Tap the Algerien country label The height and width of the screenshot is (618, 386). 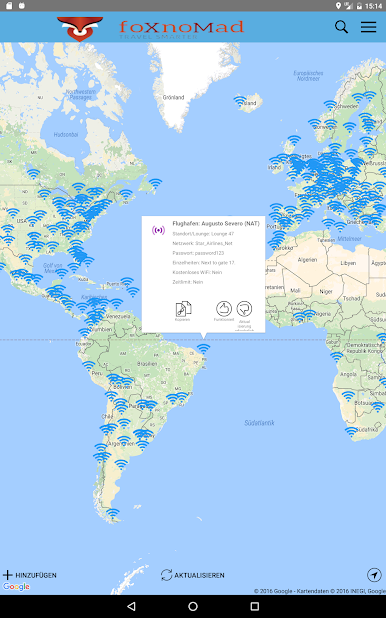307,260
